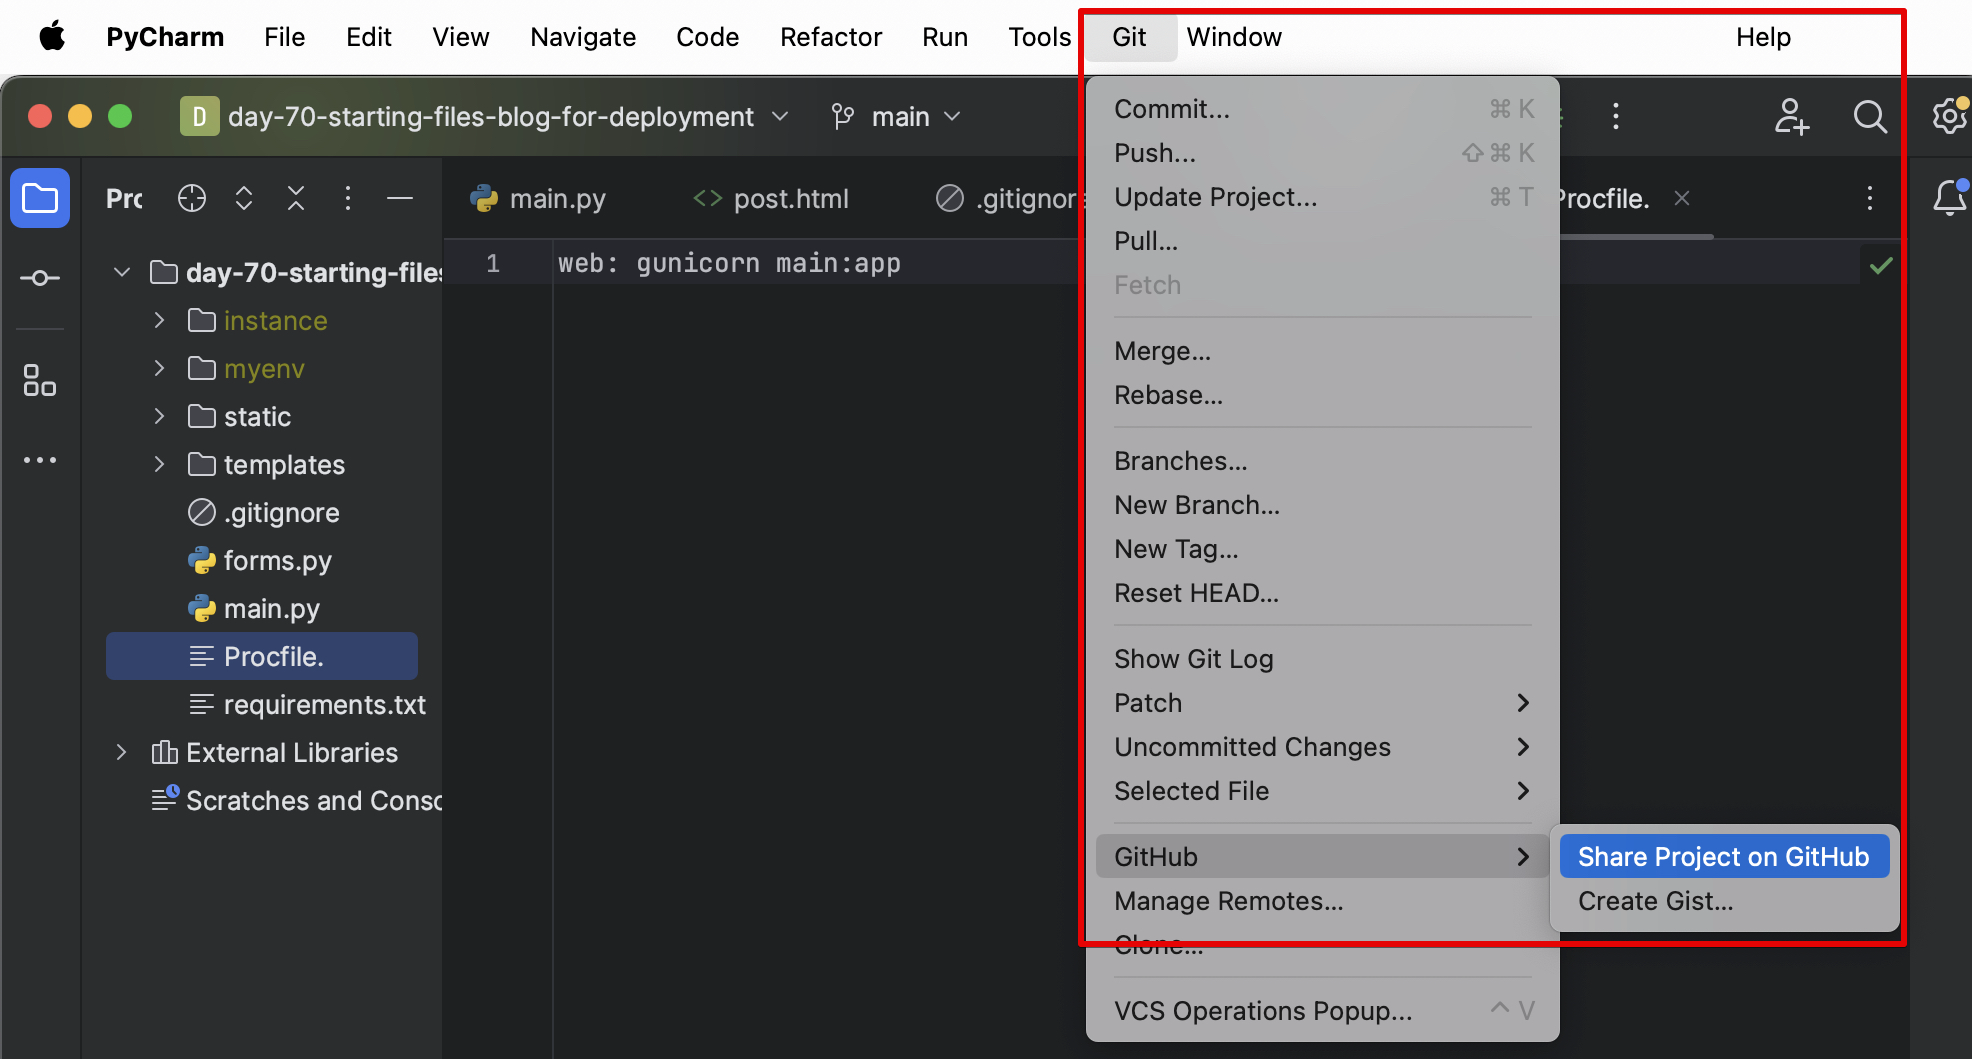
Task: Open the Apple menu
Action: 52,37
